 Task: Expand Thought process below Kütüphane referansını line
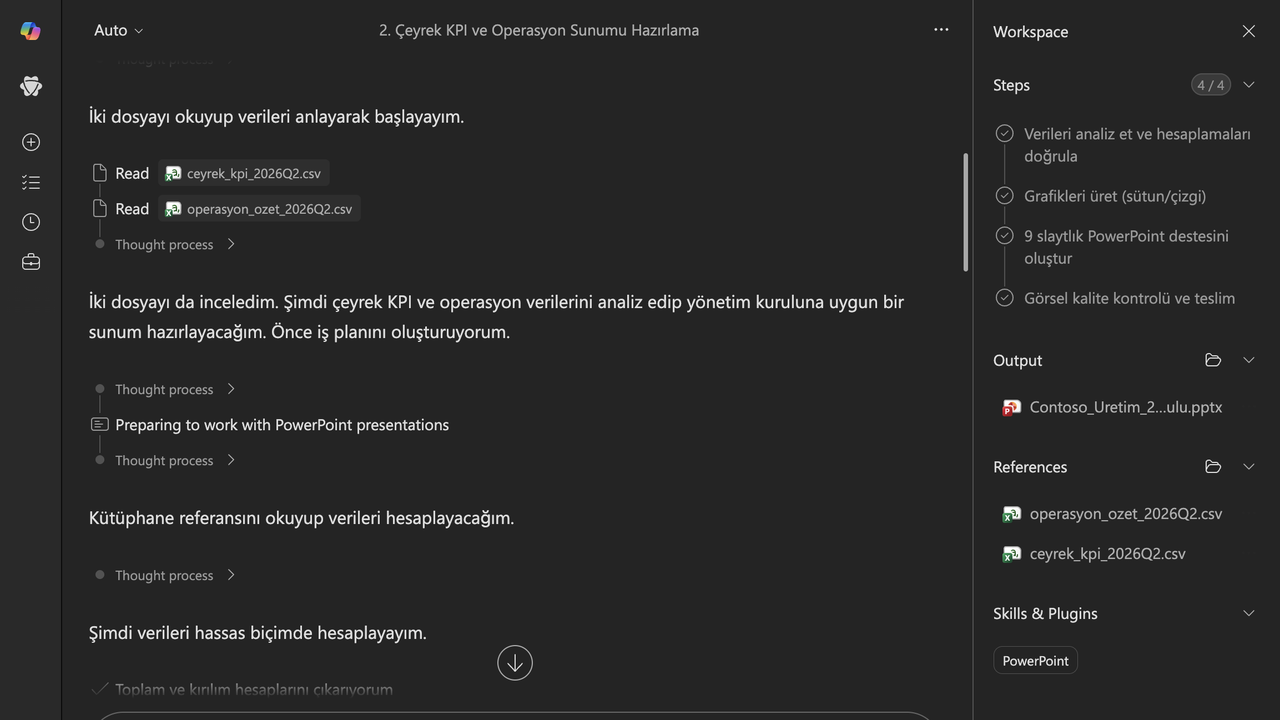175,575
